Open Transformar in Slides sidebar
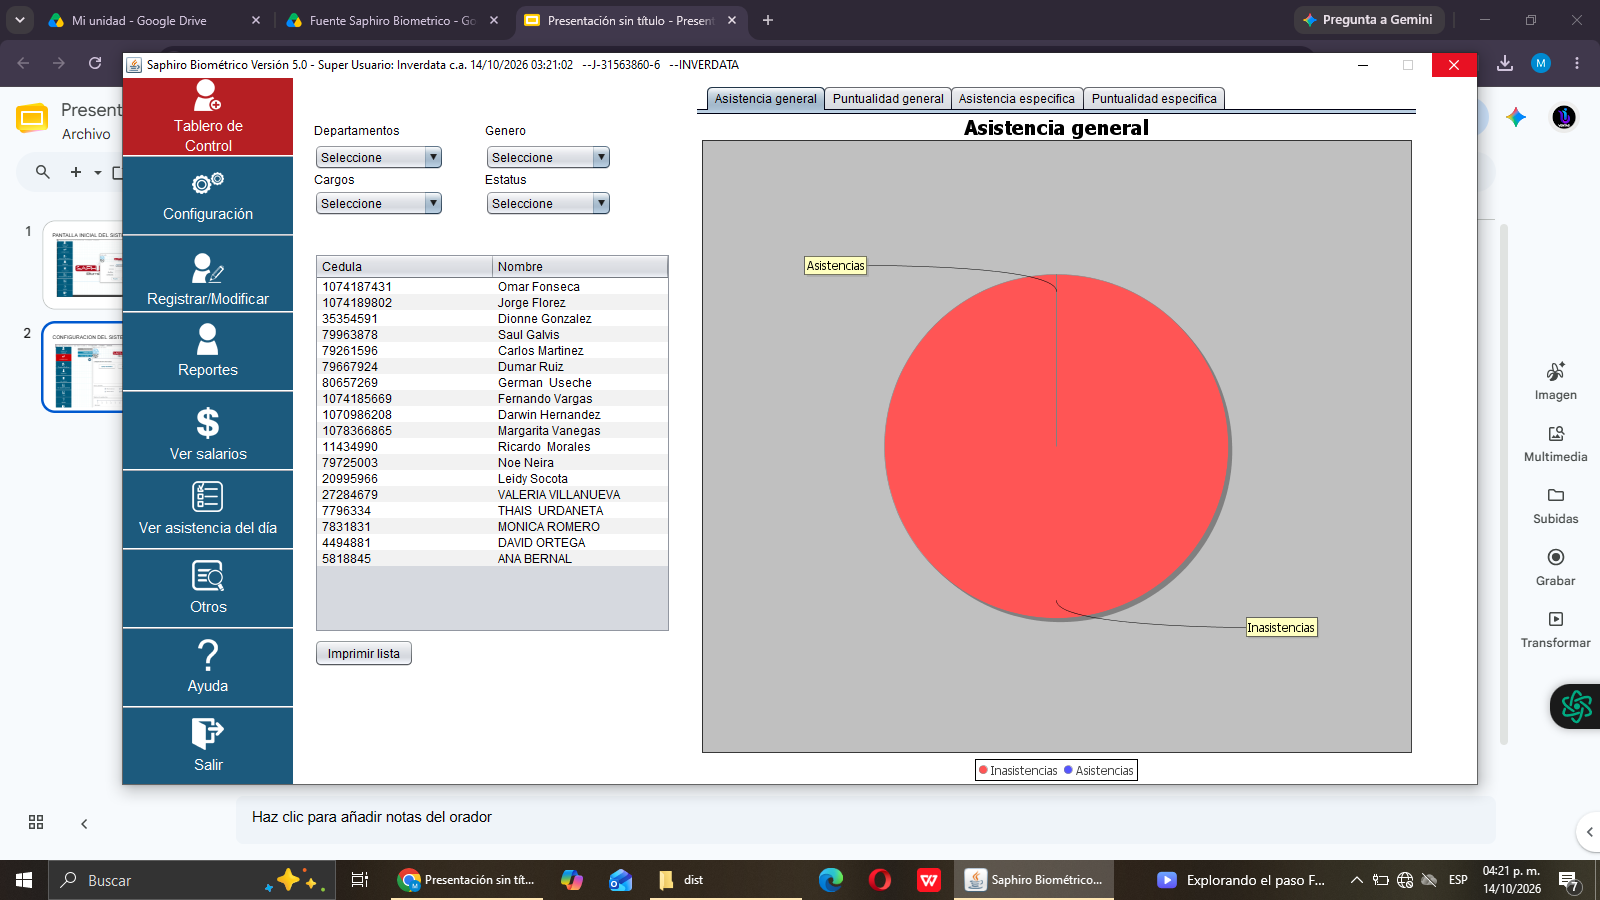The height and width of the screenshot is (900, 1600). click(1556, 629)
